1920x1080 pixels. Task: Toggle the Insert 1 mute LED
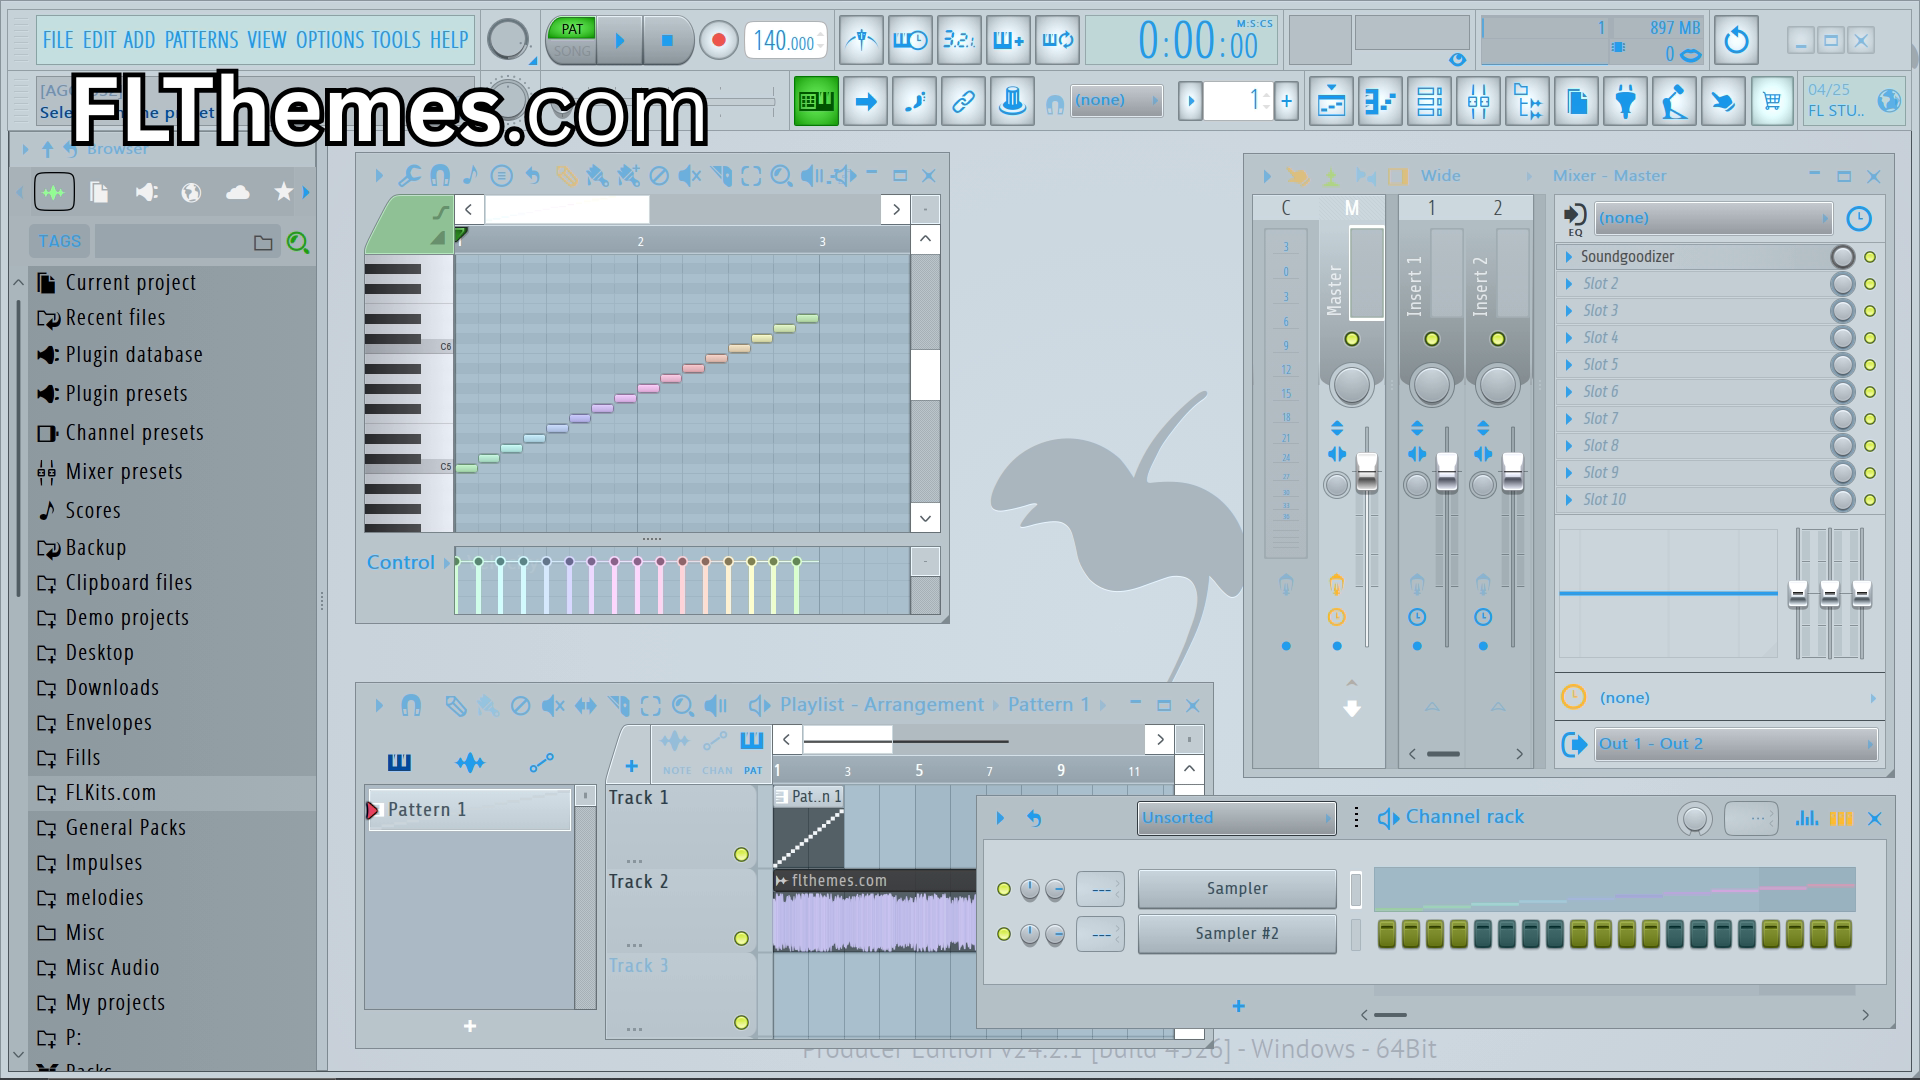[1432, 339]
